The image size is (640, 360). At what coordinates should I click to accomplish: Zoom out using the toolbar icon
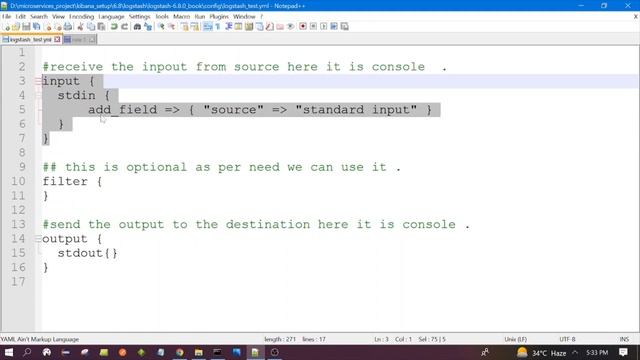coord(171,27)
